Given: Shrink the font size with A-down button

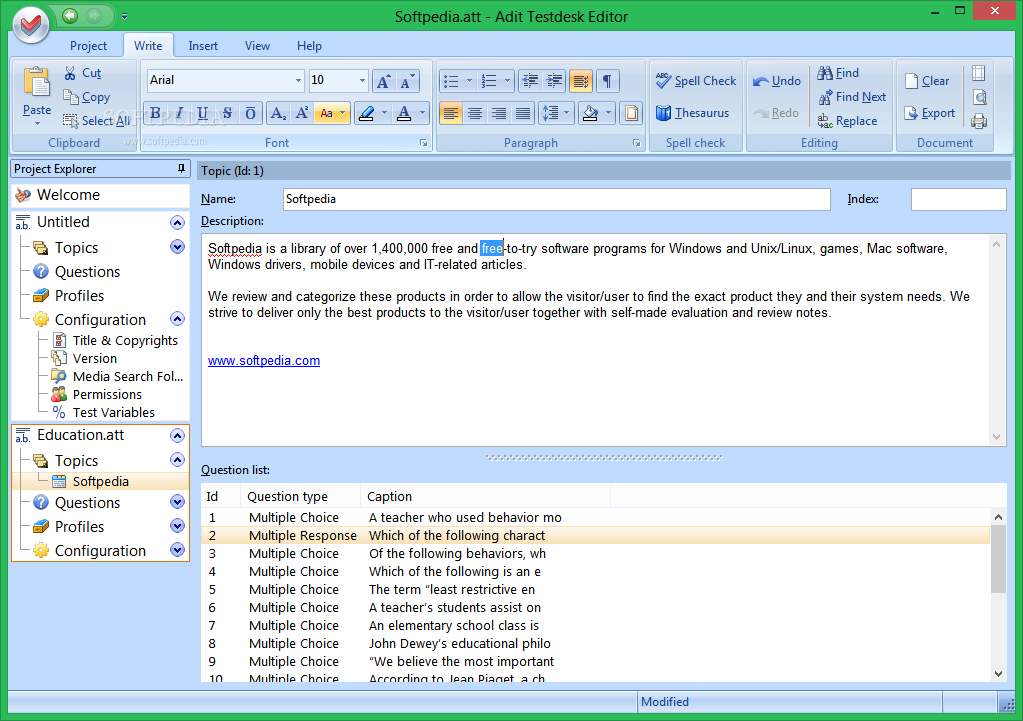Looking at the screenshot, I should point(408,81).
